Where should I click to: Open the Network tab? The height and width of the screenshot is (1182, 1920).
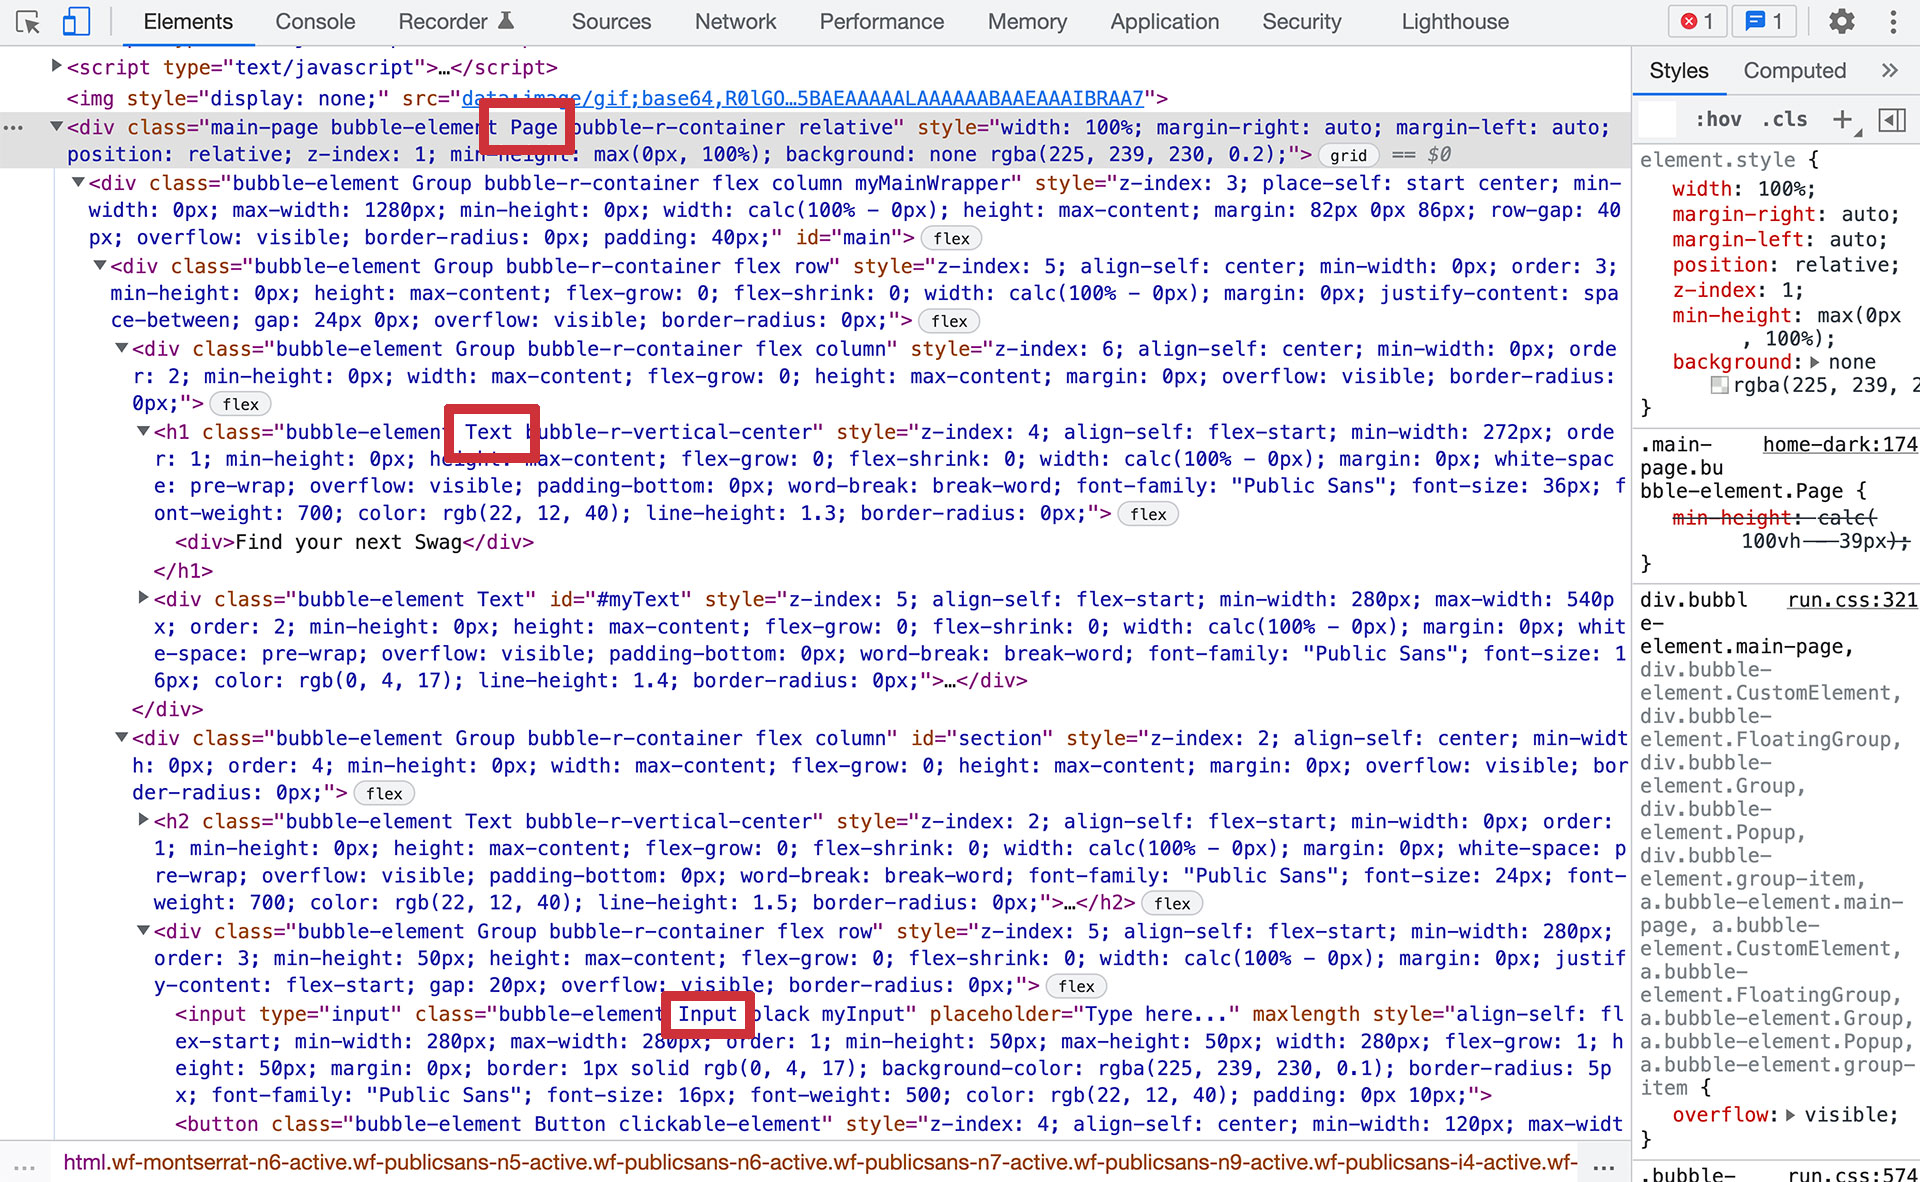click(x=735, y=22)
